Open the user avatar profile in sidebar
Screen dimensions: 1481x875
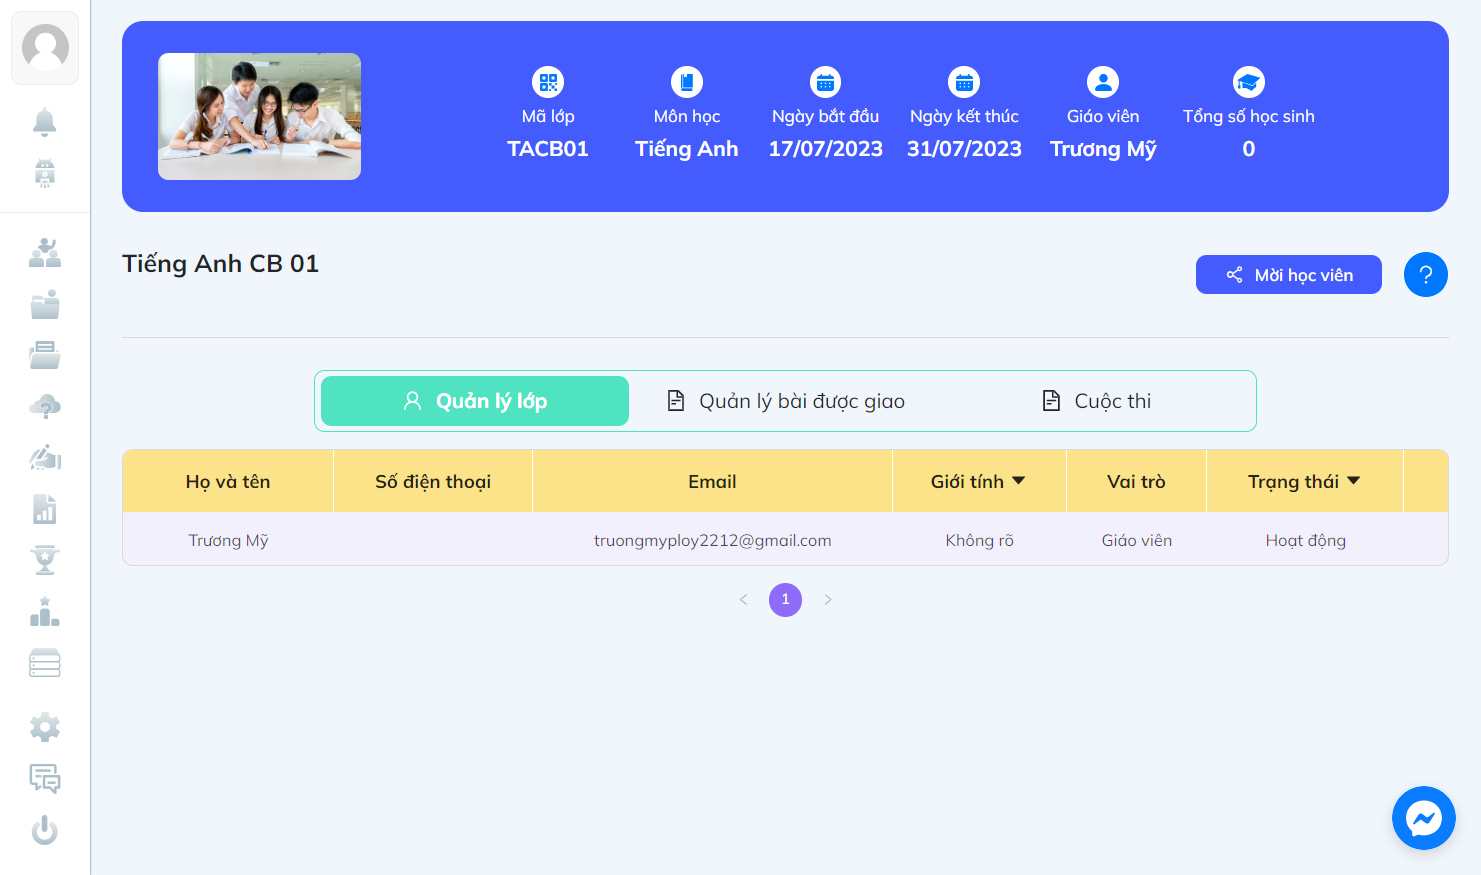45,47
